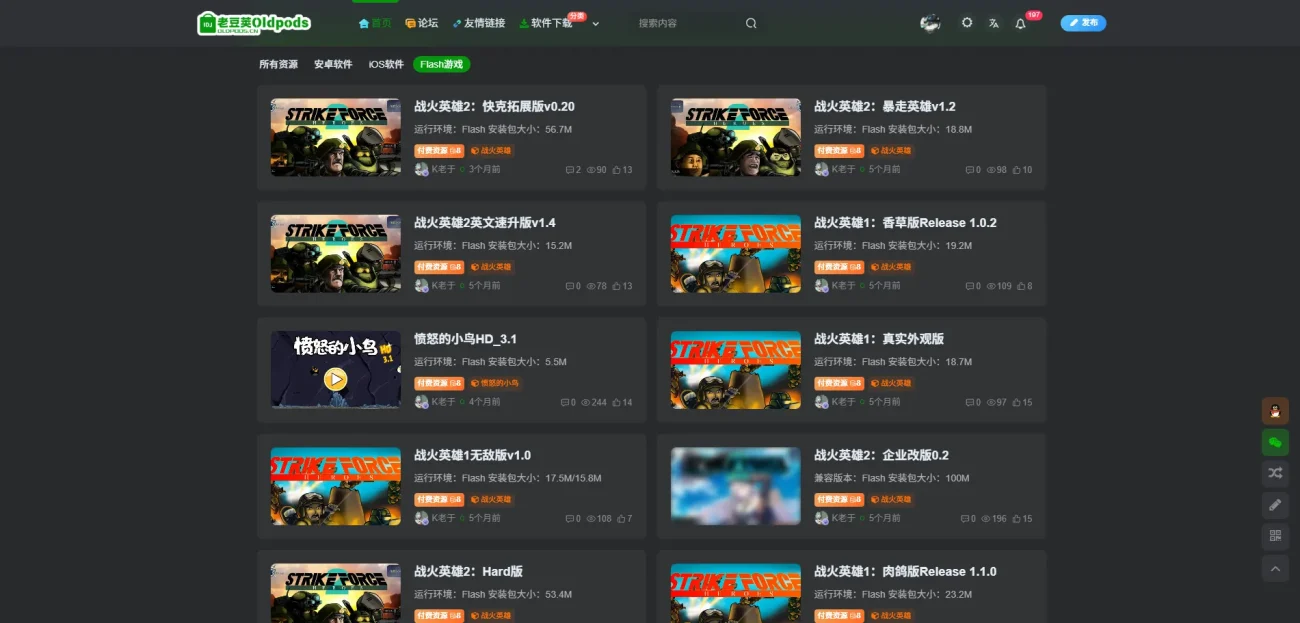Click like icon on 英文速升版v1.4 card

pyautogui.click(x=616, y=286)
